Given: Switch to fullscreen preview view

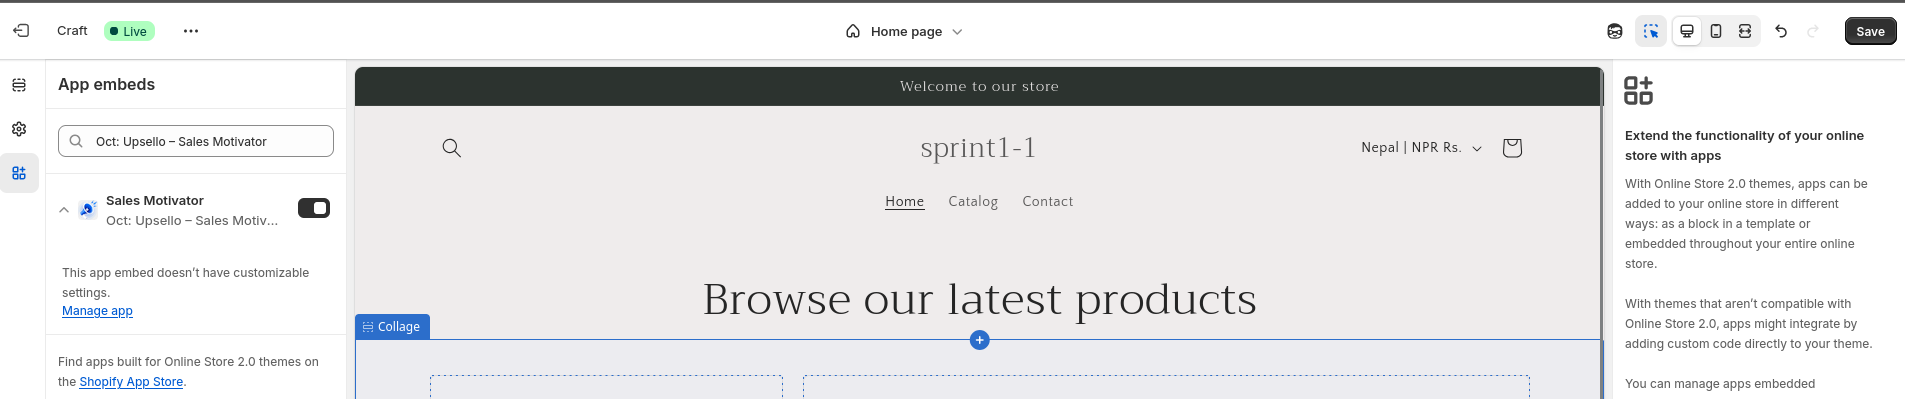Looking at the screenshot, I should pos(1745,31).
